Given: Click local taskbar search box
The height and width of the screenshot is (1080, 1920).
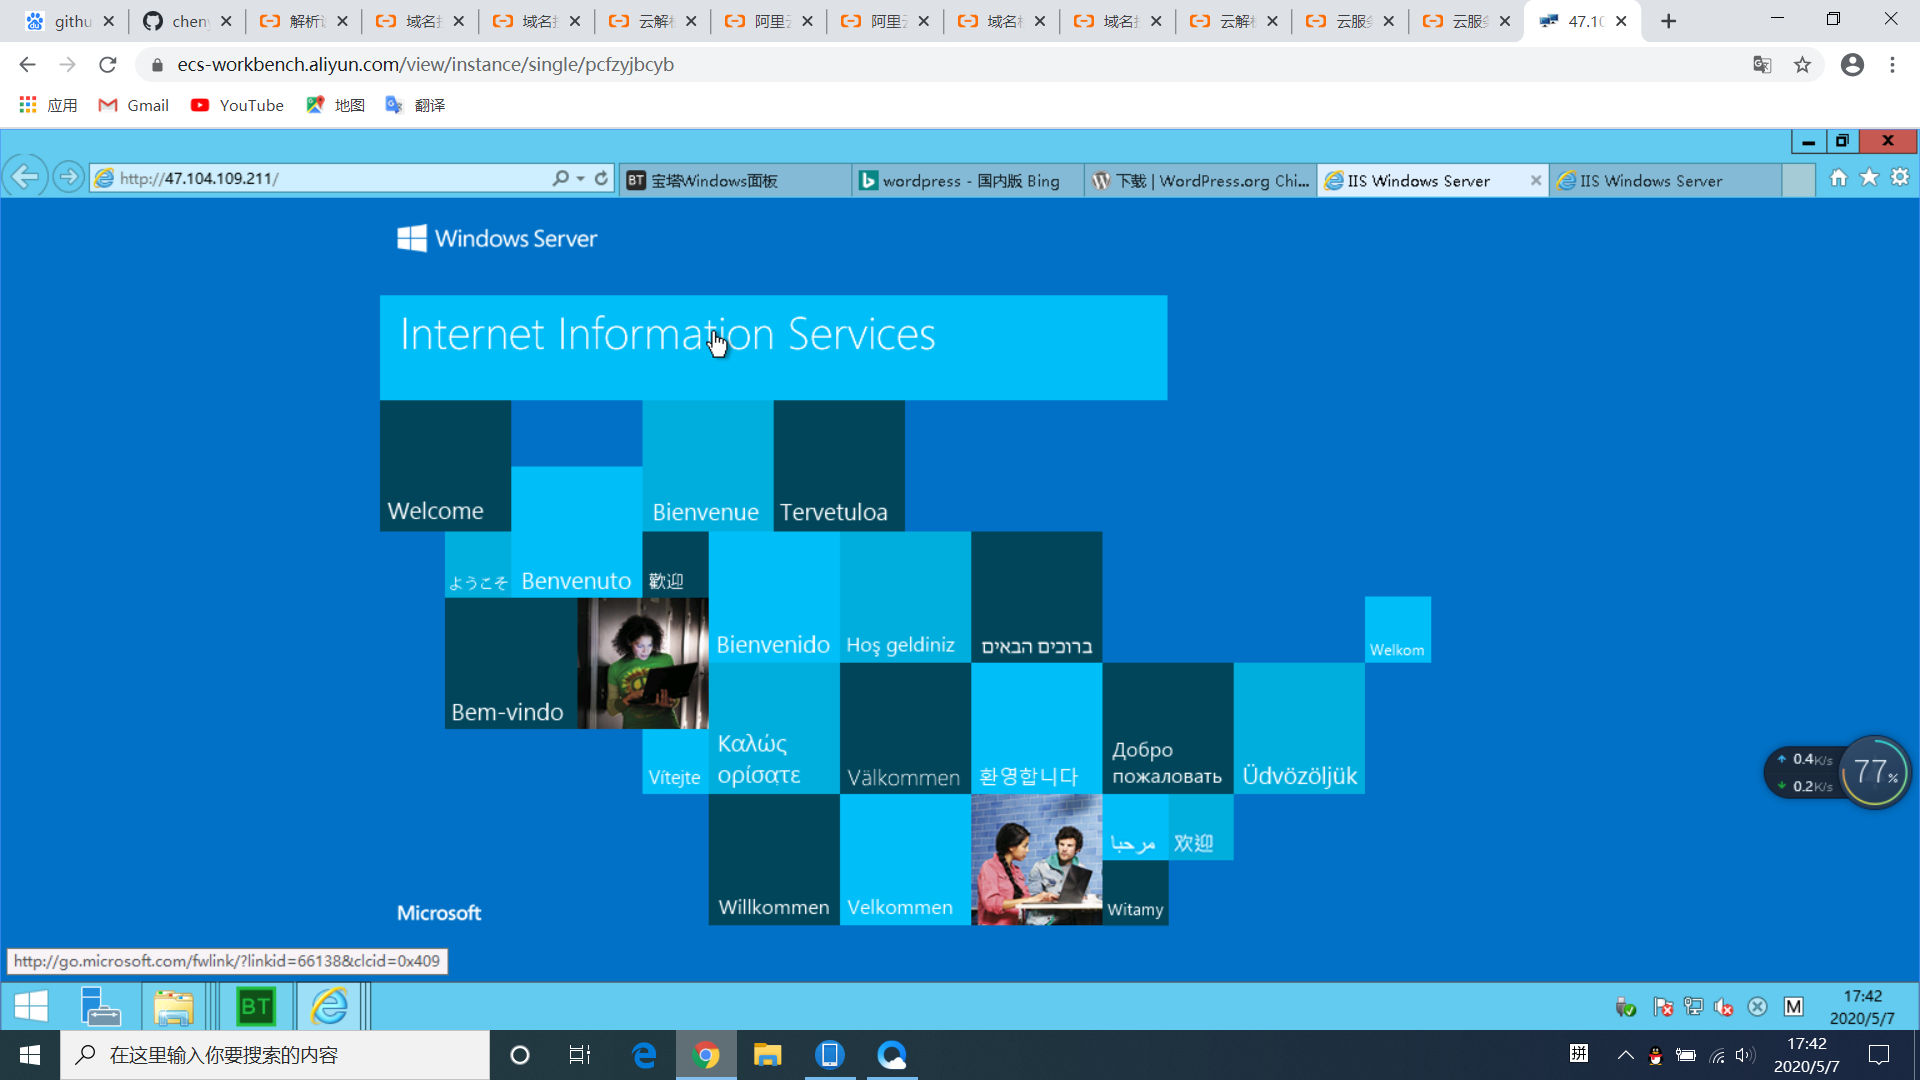Looking at the screenshot, I should pos(275,1055).
